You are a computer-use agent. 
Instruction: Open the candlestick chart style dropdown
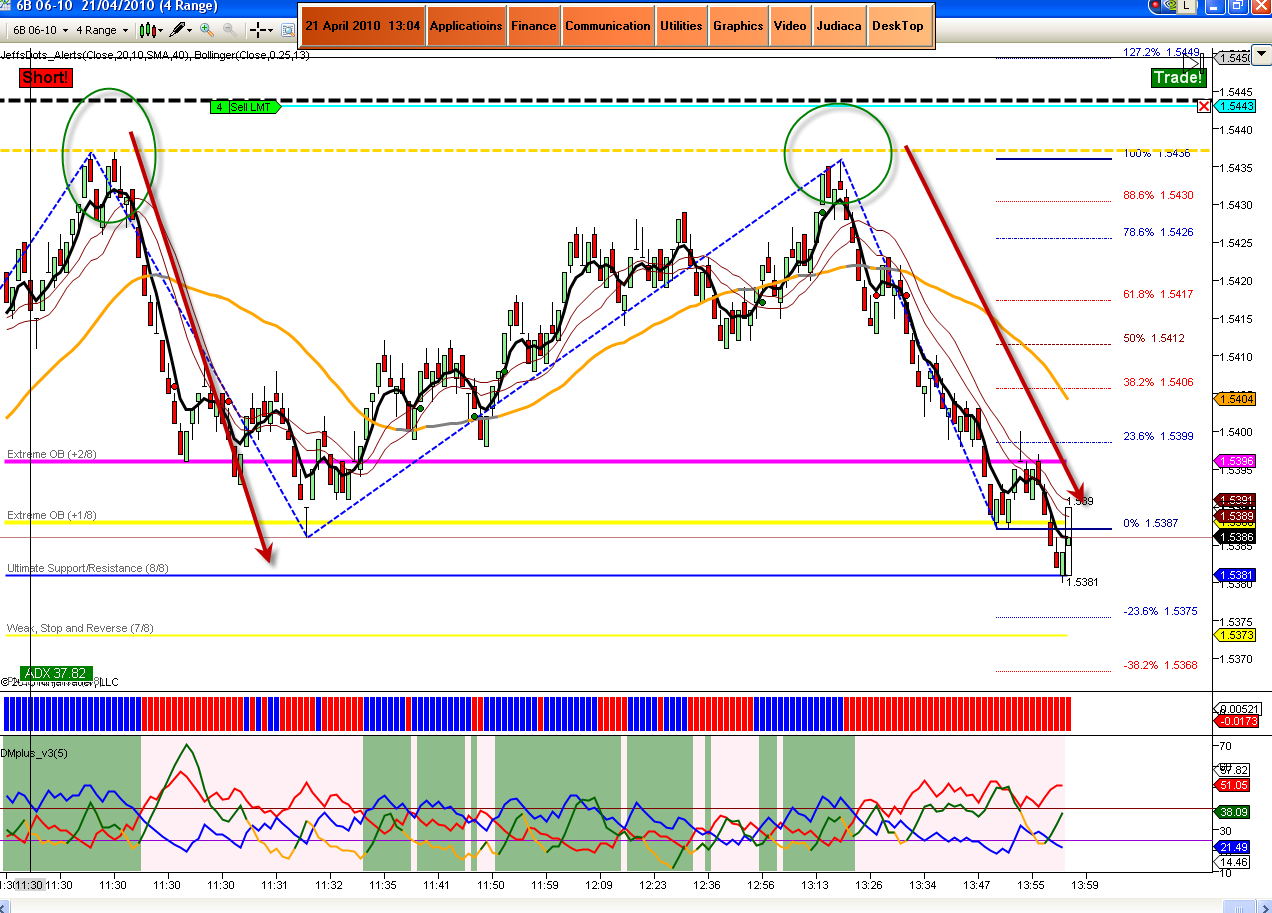[x=150, y=30]
